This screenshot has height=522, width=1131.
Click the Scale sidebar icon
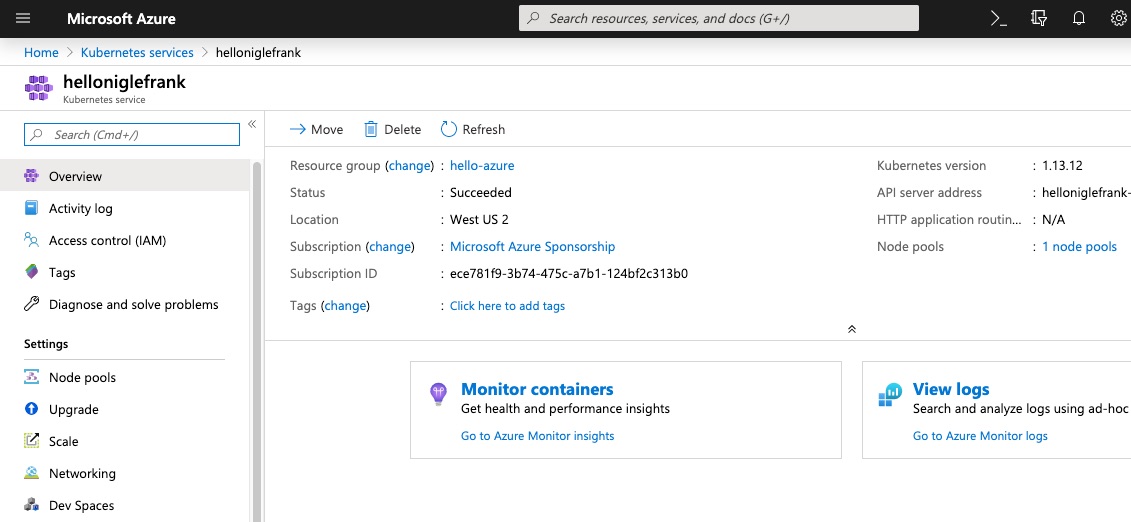pos(31,441)
